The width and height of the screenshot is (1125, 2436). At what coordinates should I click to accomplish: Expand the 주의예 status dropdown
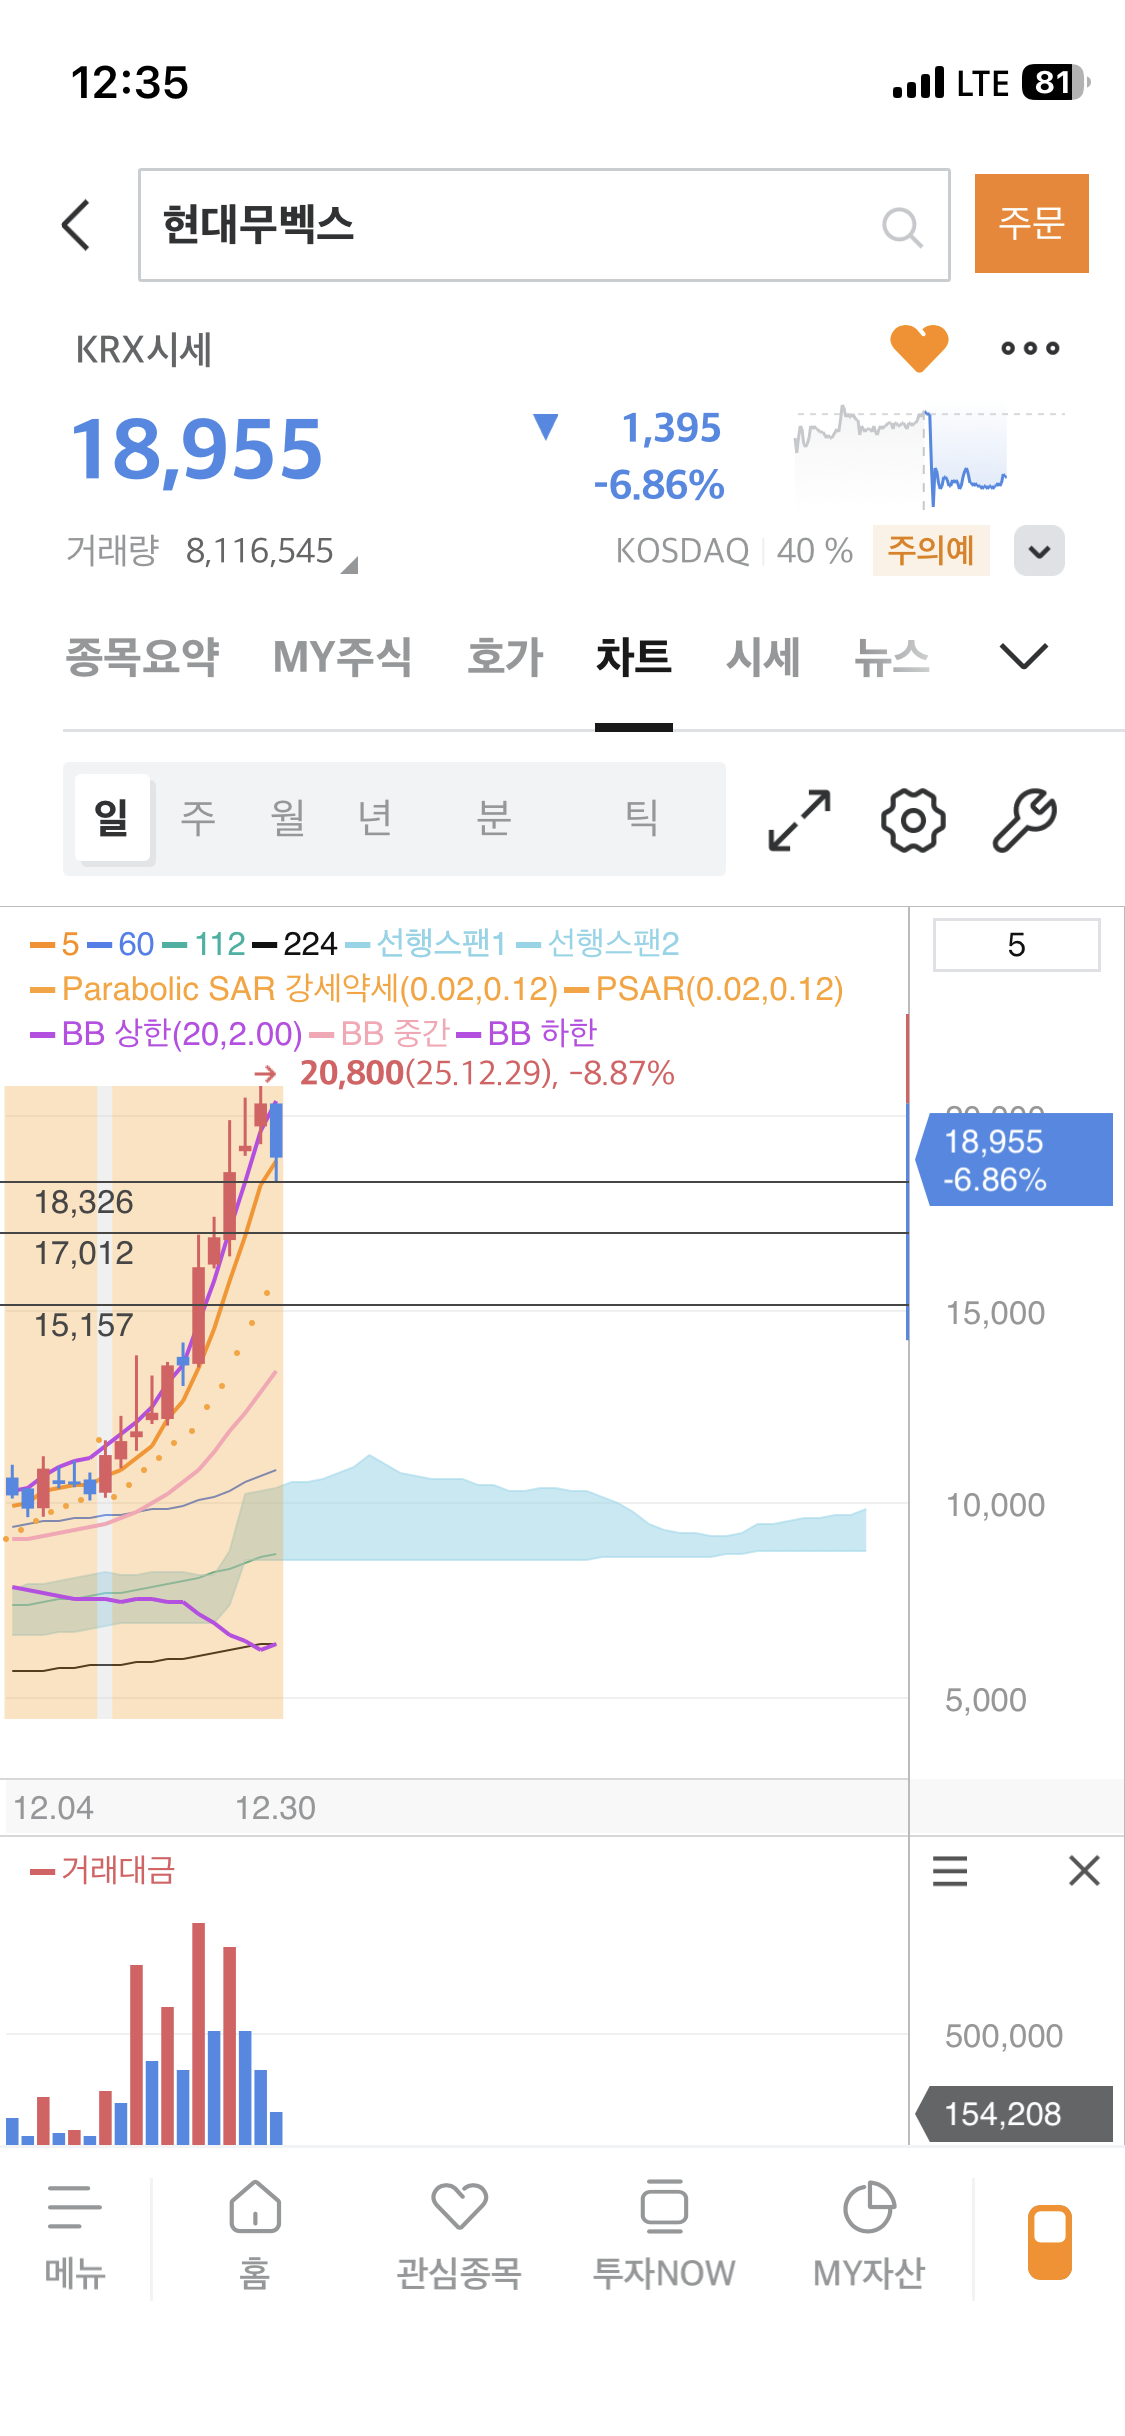1039,551
